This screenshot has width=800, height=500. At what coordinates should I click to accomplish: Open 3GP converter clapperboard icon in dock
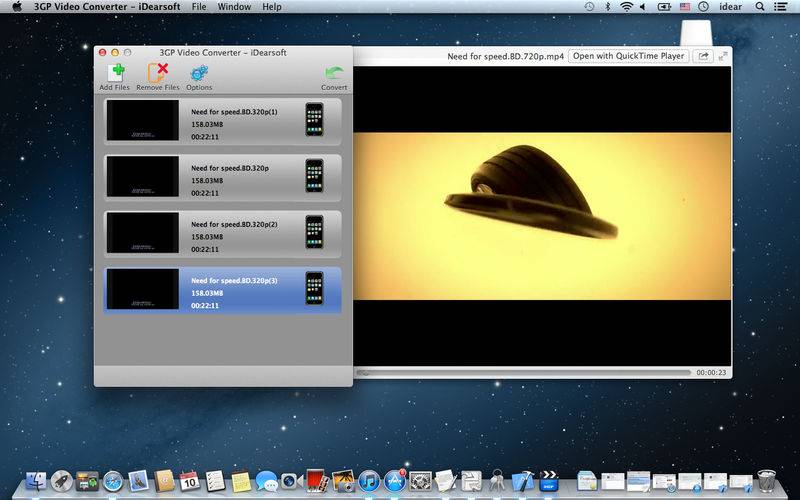548,481
